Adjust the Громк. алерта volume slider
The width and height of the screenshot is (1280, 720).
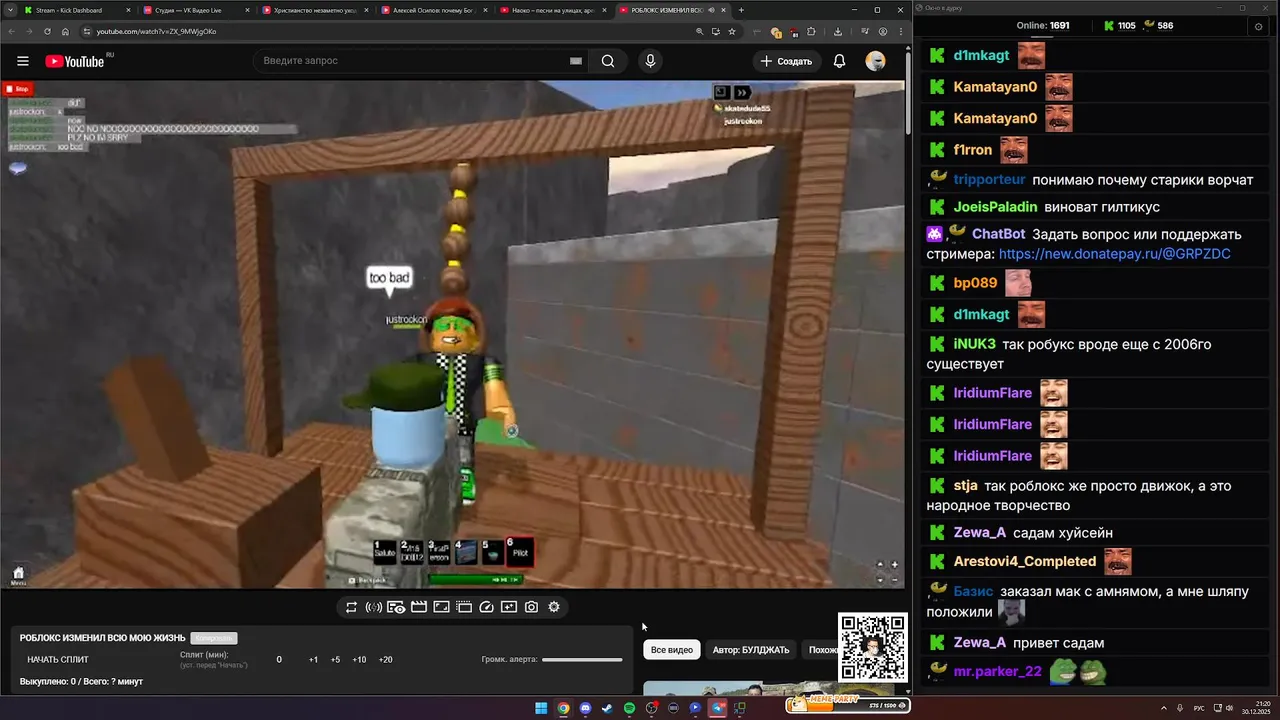click(x=582, y=659)
